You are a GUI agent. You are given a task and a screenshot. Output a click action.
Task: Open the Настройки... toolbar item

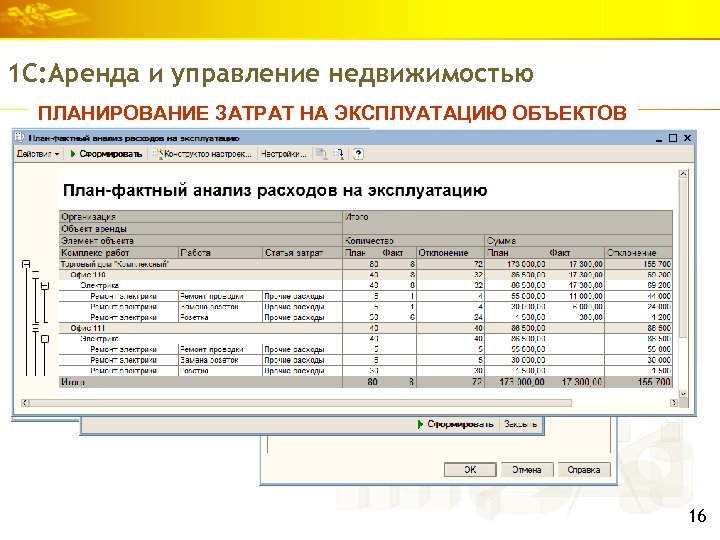click(283, 154)
